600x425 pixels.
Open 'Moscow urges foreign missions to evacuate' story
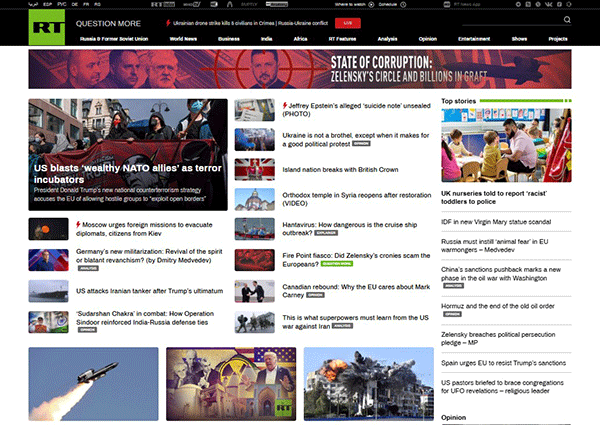[144, 229]
